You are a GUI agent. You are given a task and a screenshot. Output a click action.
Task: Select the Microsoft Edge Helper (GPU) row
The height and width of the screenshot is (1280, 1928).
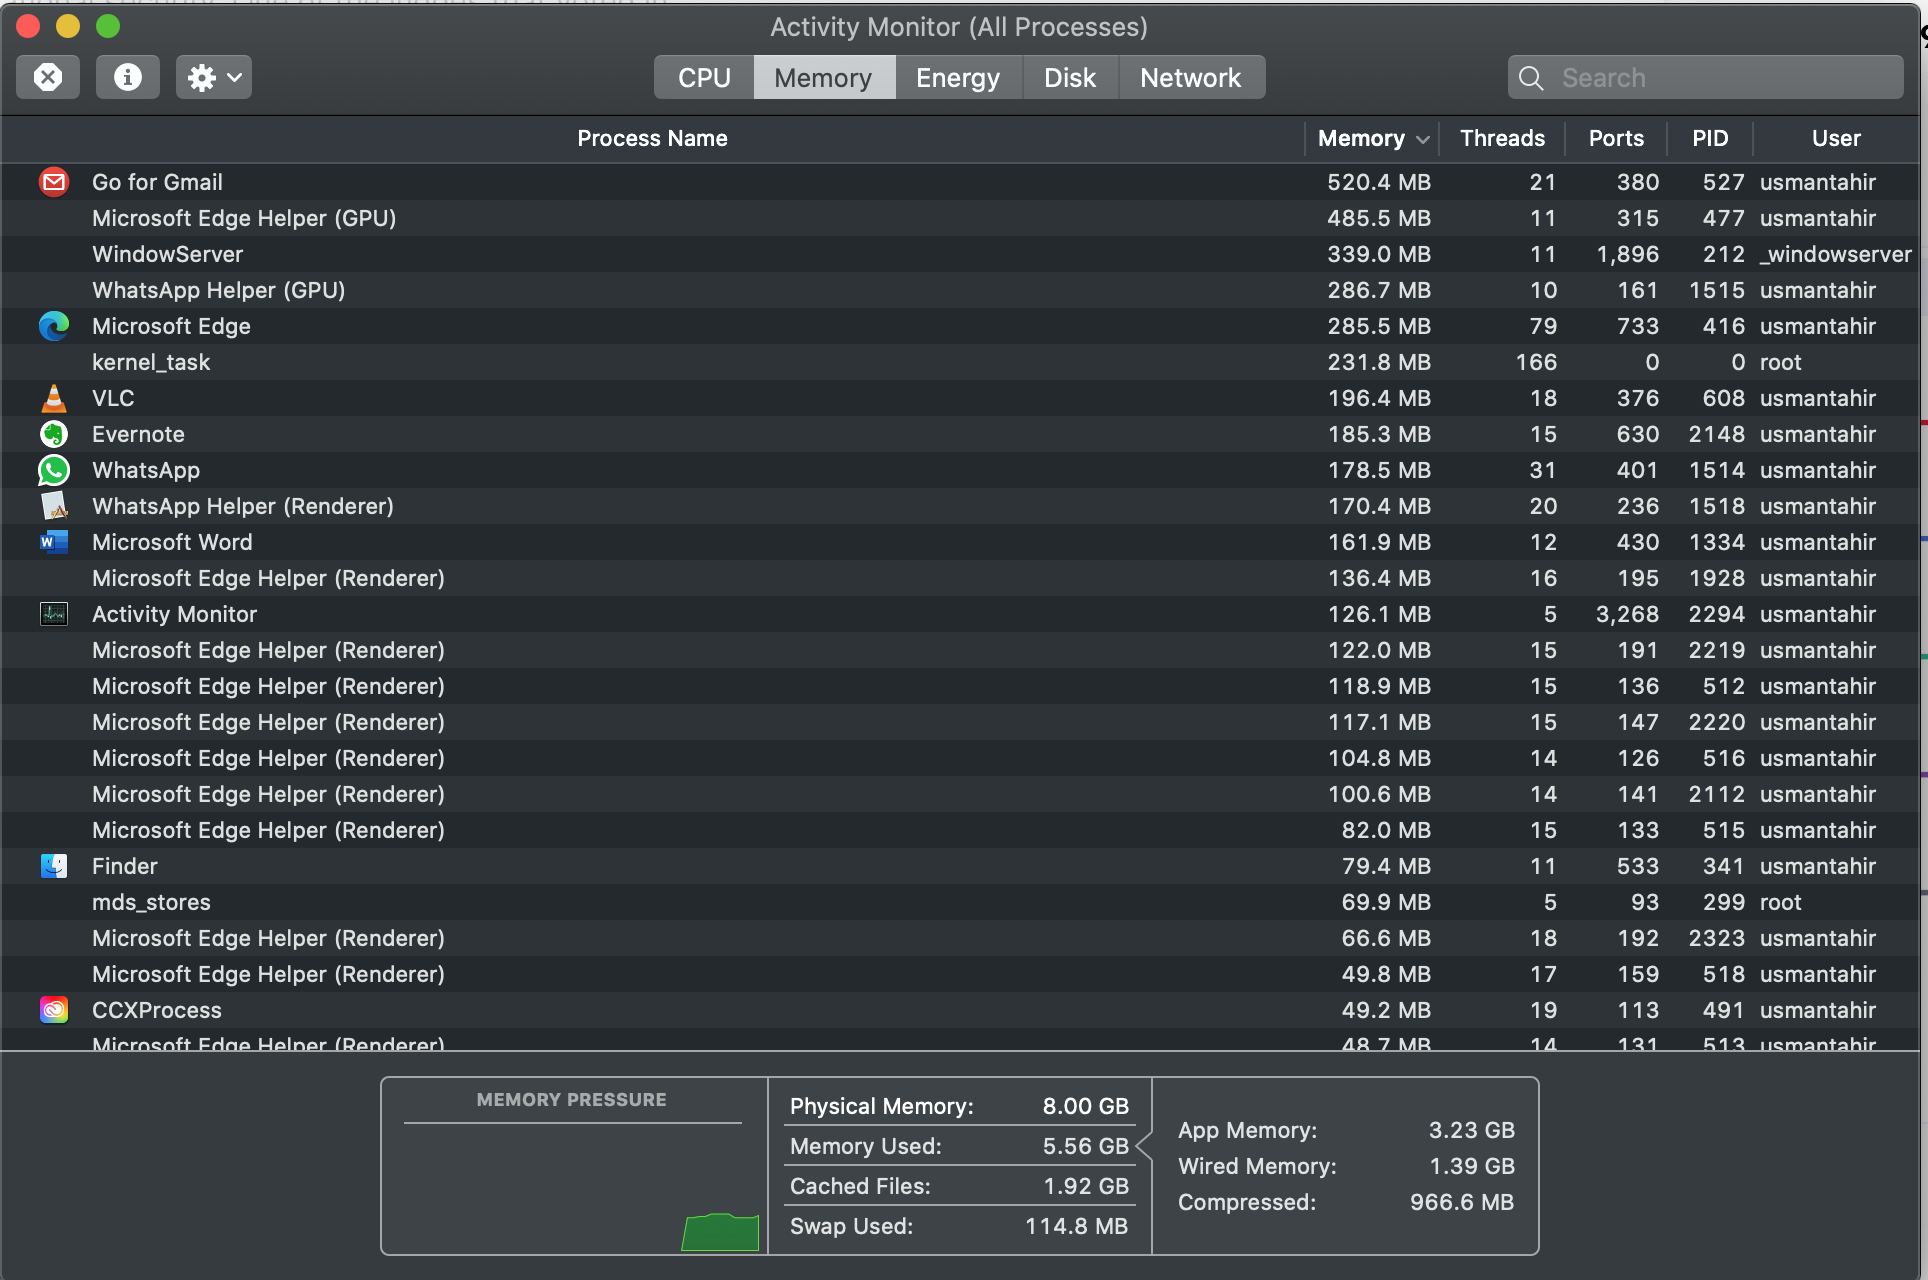(960, 218)
